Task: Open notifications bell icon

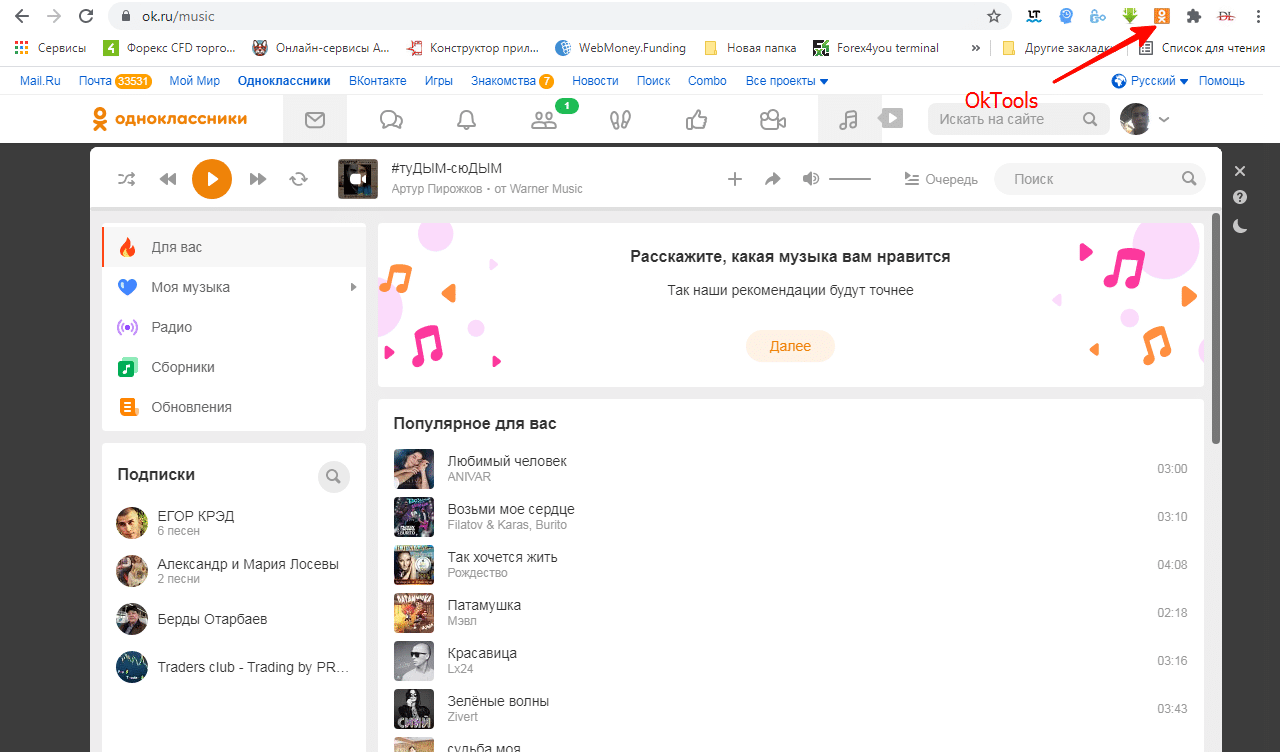Action: coord(466,120)
